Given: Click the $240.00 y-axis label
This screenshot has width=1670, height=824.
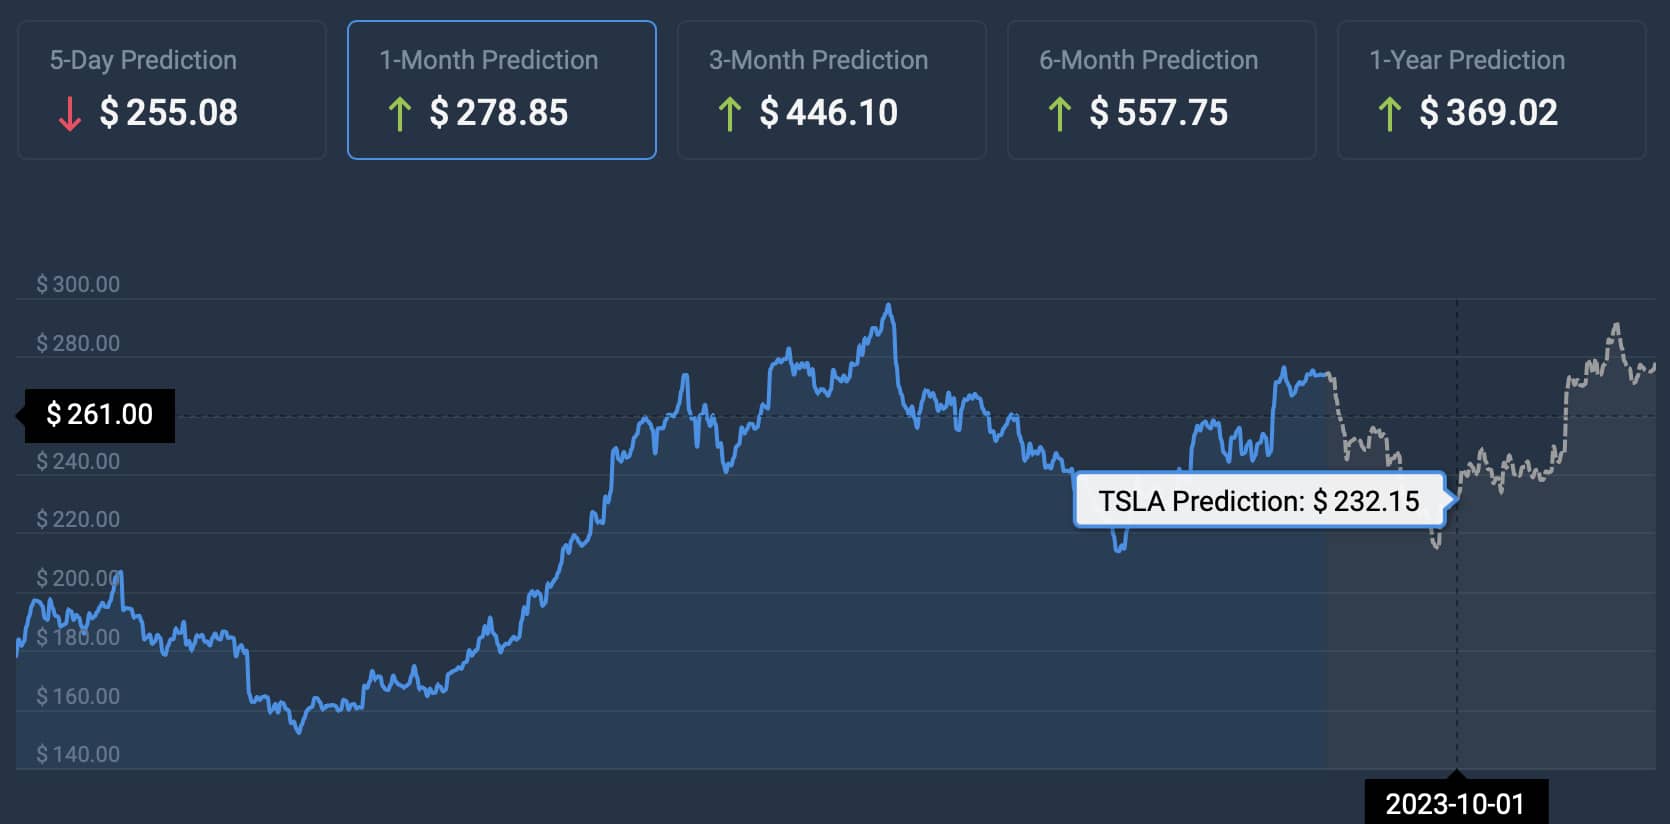Looking at the screenshot, I should pos(78,461).
